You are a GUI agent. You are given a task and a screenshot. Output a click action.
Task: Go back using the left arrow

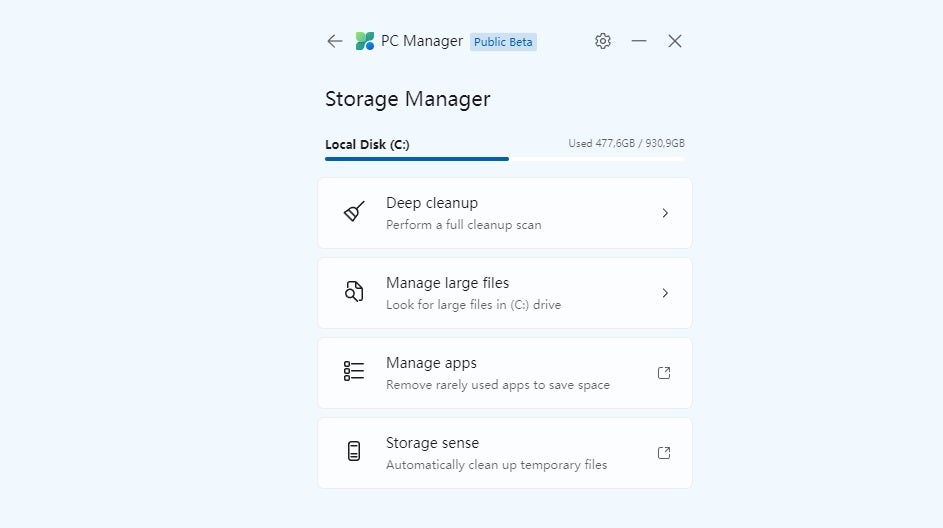tap(334, 41)
